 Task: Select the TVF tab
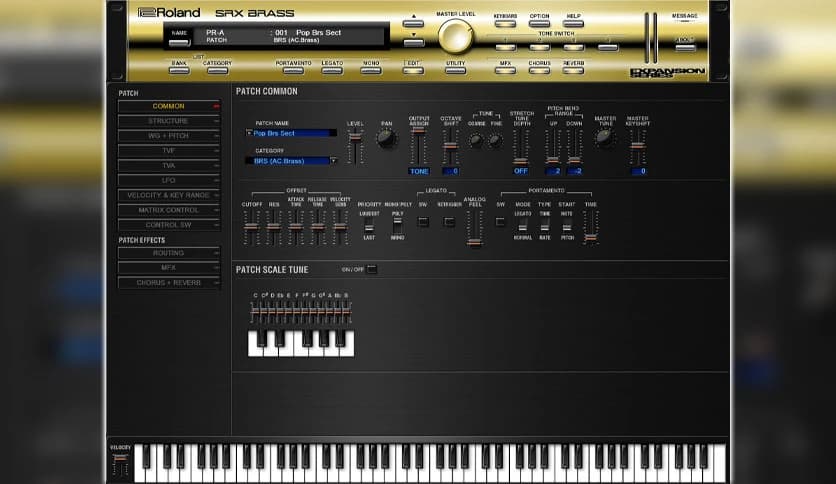click(x=168, y=151)
